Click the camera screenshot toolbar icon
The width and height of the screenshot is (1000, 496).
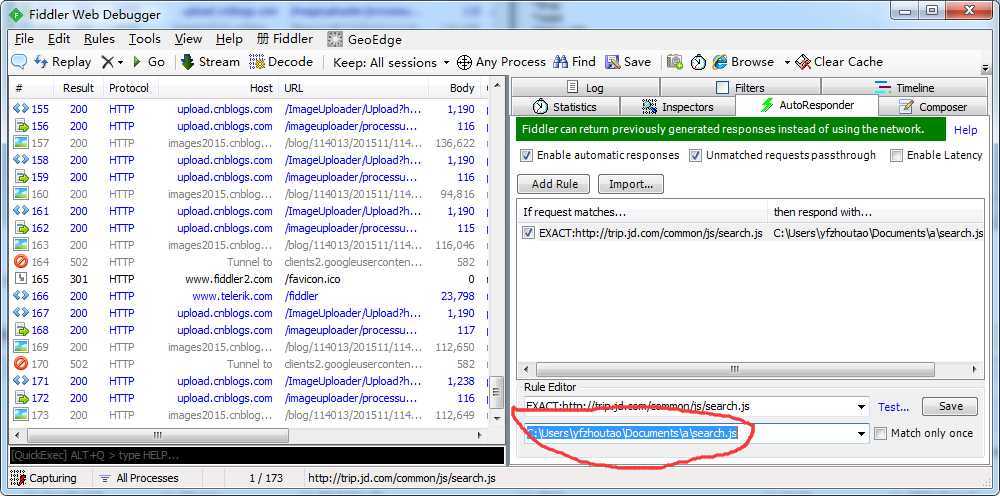pyautogui.click(x=675, y=62)
